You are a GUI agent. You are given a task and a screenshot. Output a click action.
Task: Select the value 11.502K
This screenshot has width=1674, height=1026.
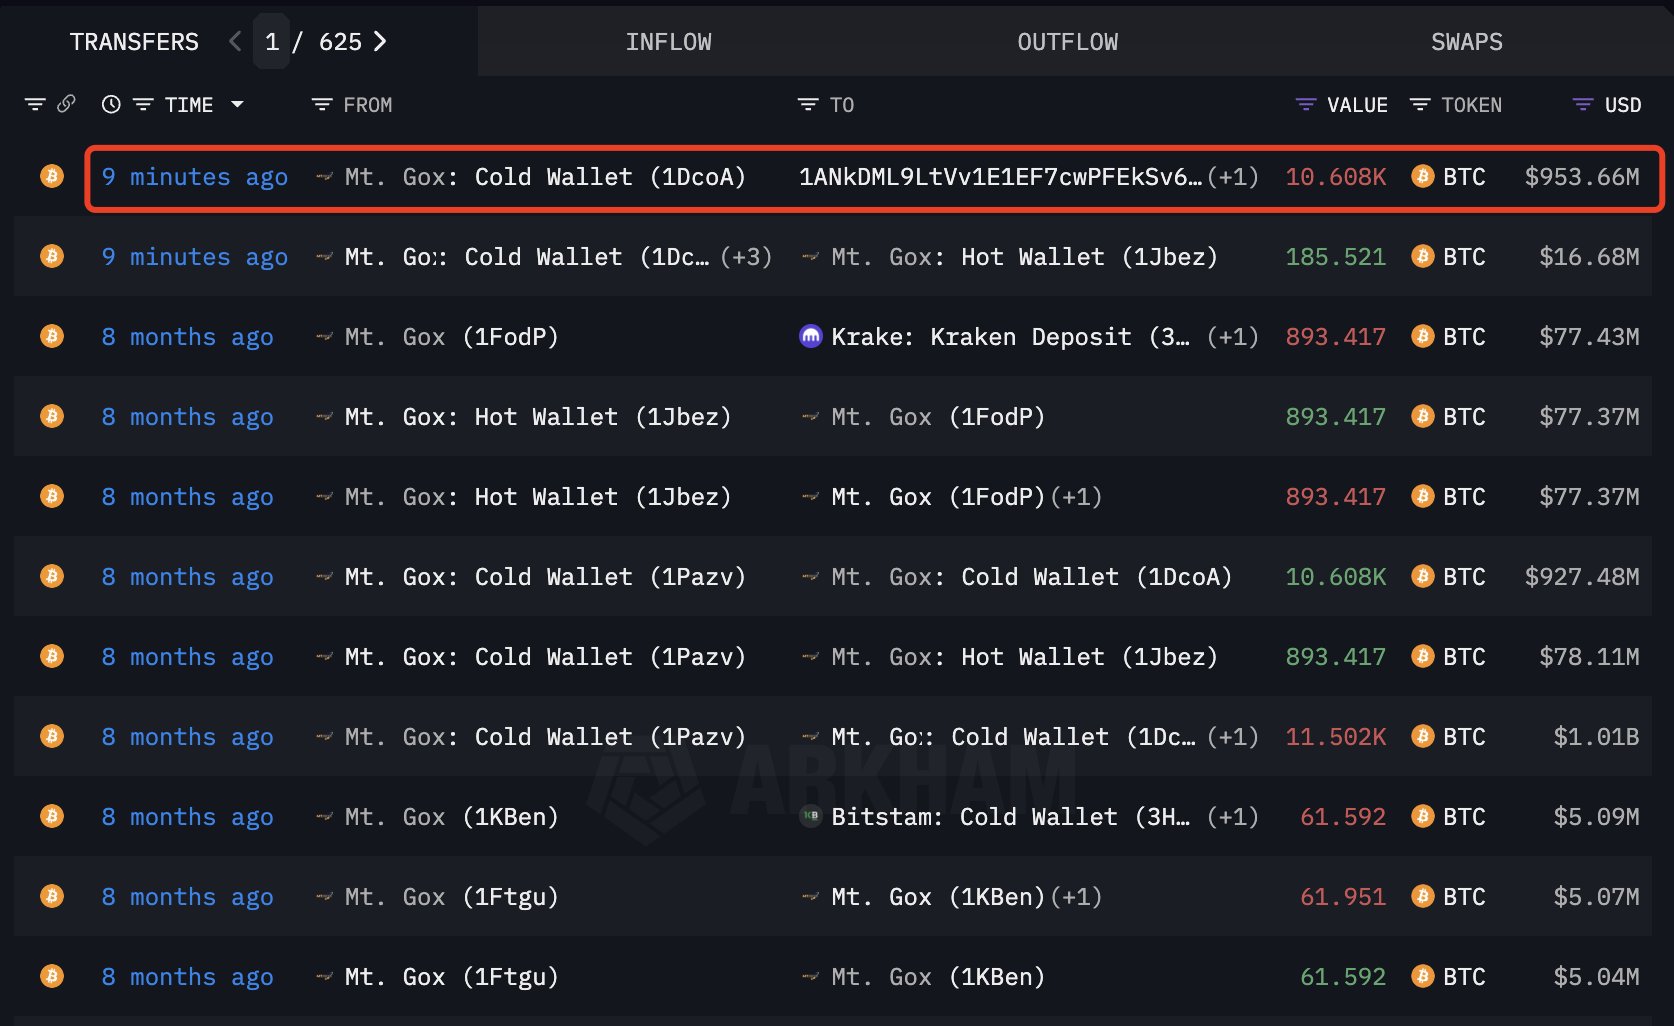coord(1336,737)
